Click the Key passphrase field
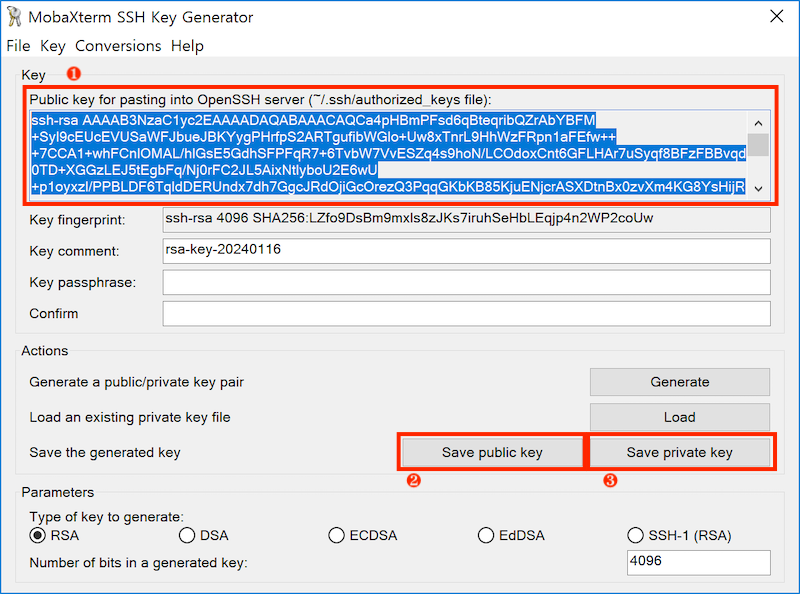Image resolution: width=800 pixels, height=594 pixels. 466,282
